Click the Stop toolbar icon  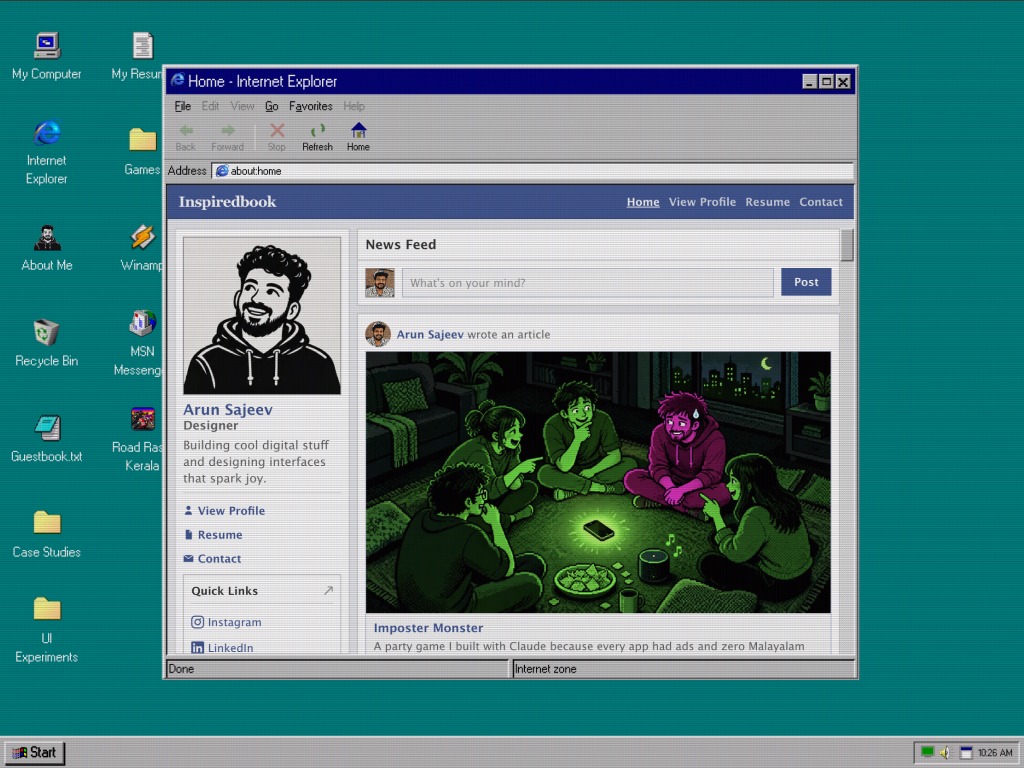pos(277,131)
